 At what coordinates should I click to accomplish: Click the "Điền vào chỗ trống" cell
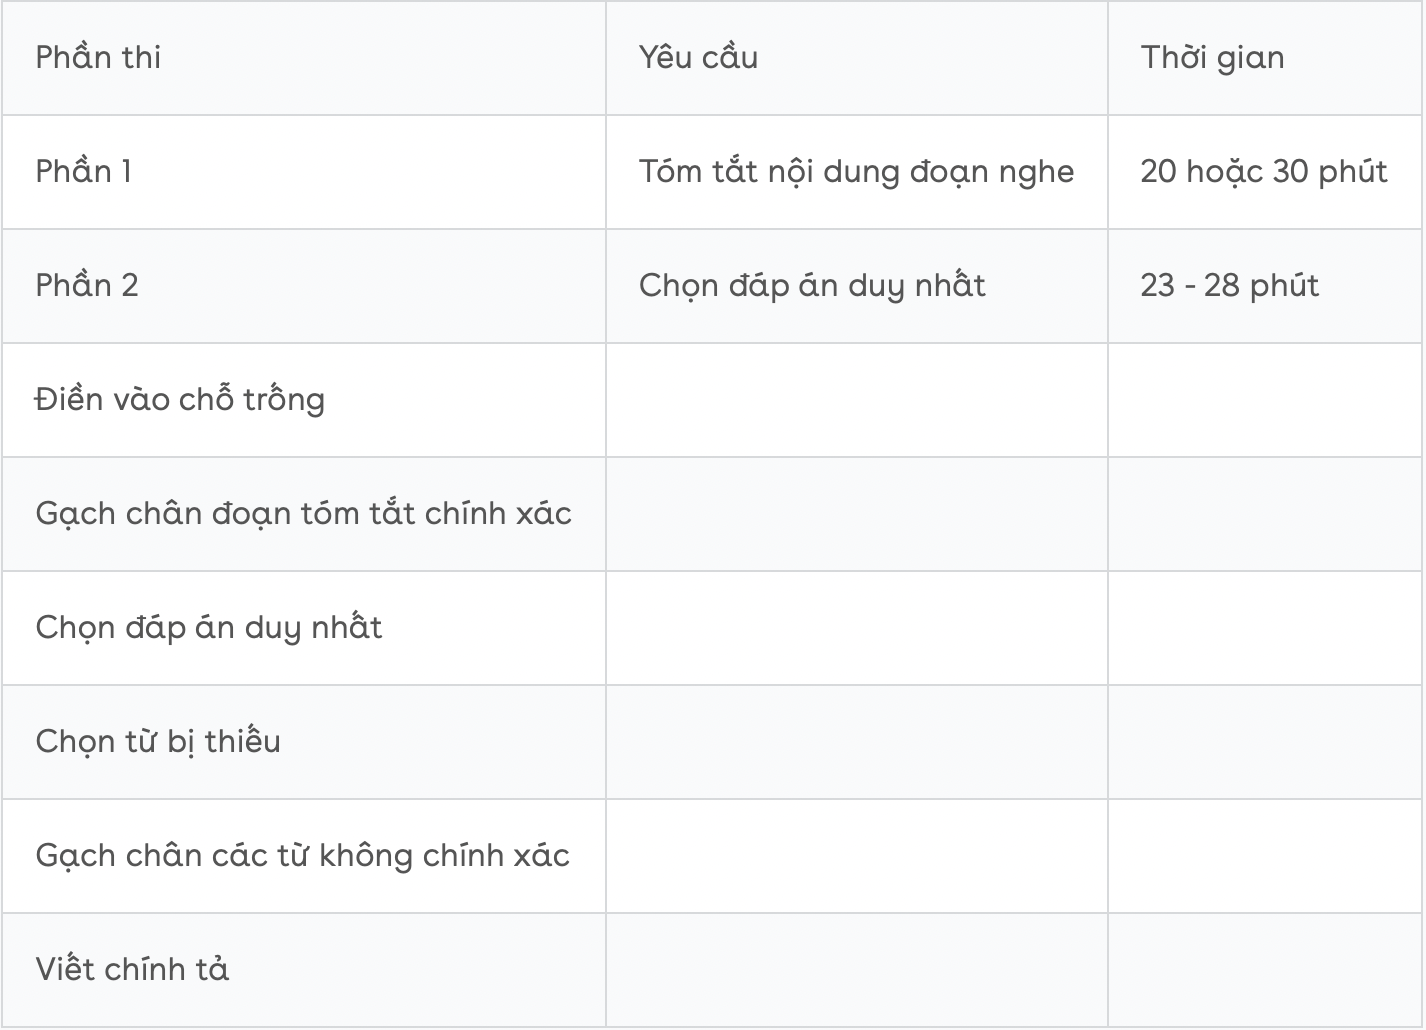180,400
